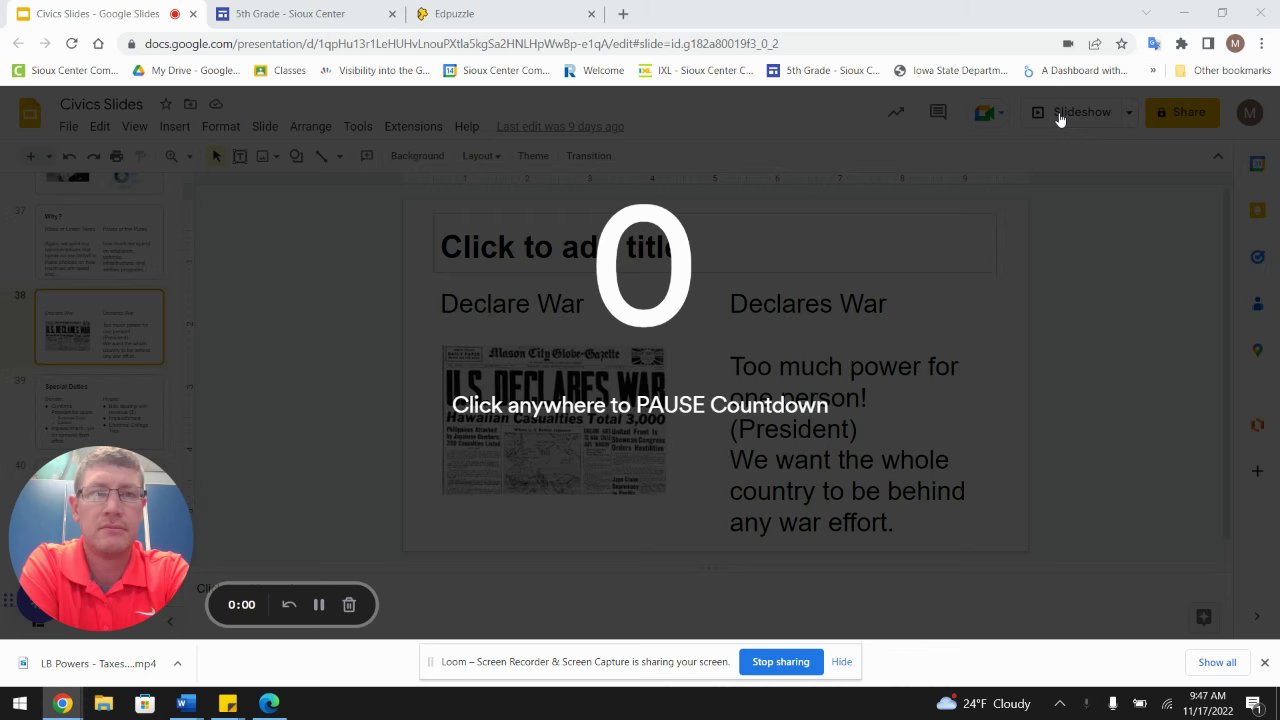This screenshot has width=1280, height=720.
Task: Click the Redo toolbar icon
Action: (x=93, y=156)
